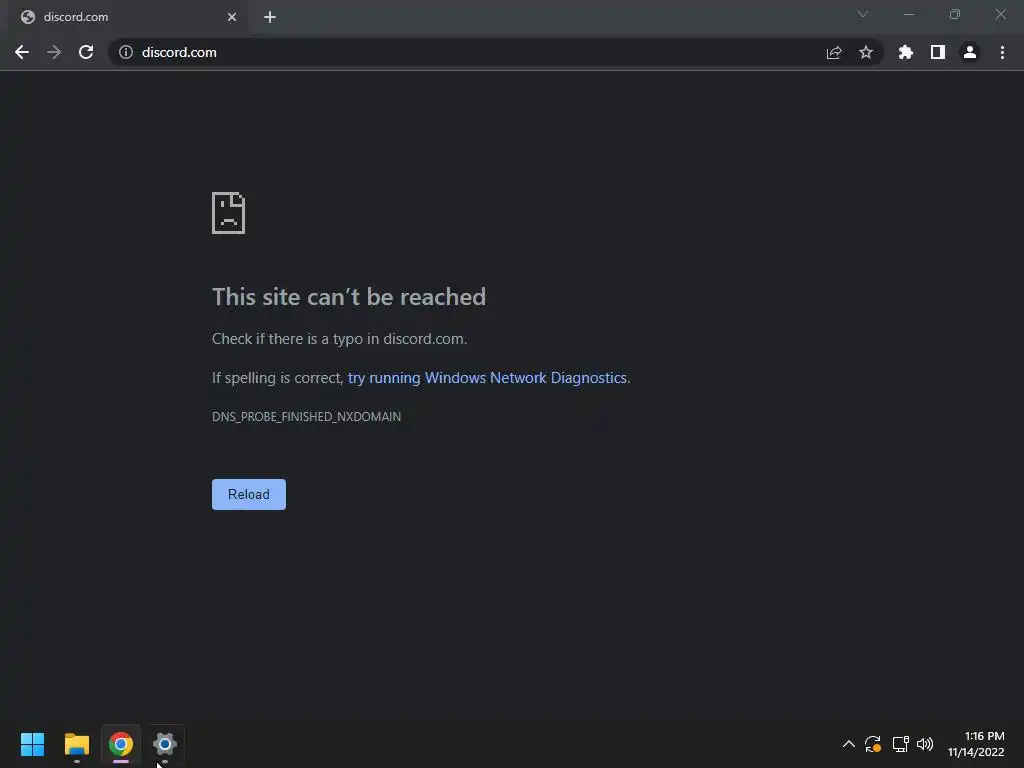Image resolution: width=1024 pixels, height=768 pixels.
Task: Minimize the Chrome window
Action: tap(909, 14)
